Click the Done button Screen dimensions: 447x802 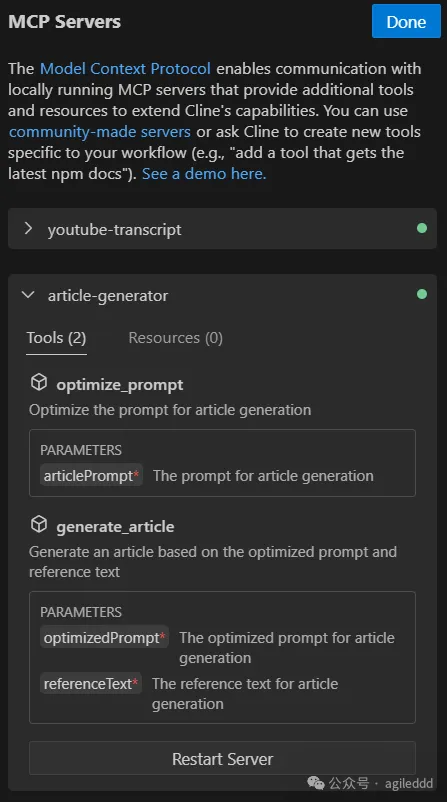pyautogui.click(x=406, y=21)
